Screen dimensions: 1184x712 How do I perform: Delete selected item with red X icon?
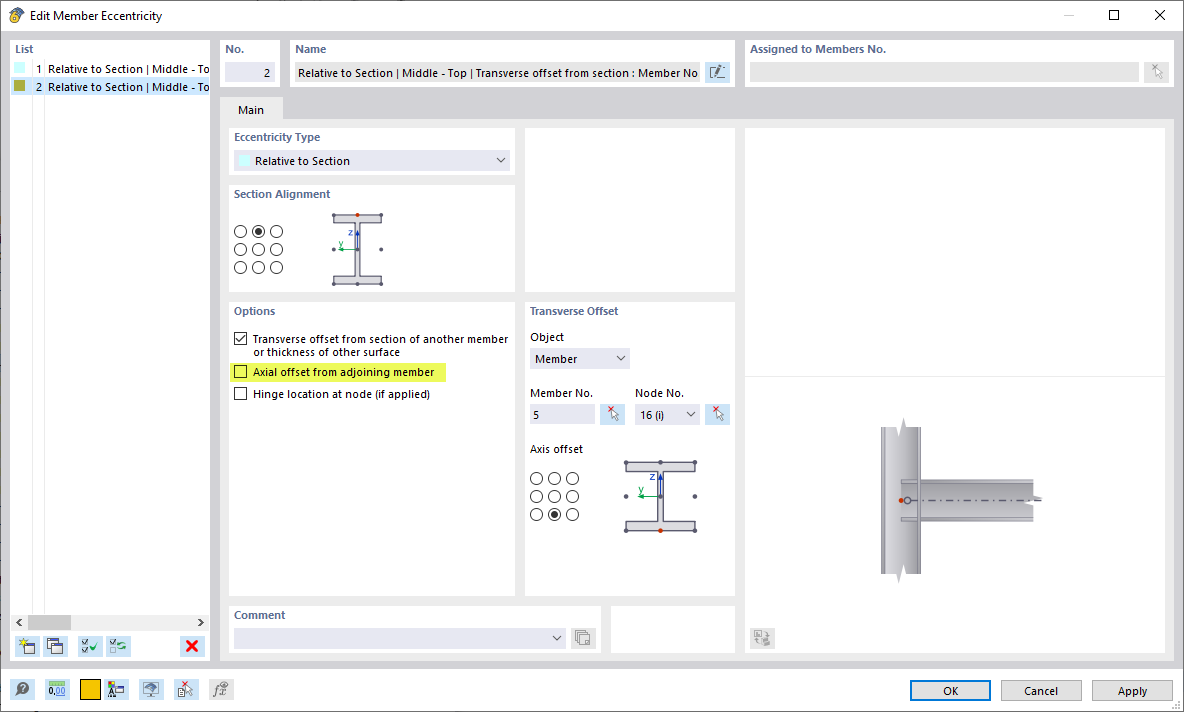click(x=192, y=646)
